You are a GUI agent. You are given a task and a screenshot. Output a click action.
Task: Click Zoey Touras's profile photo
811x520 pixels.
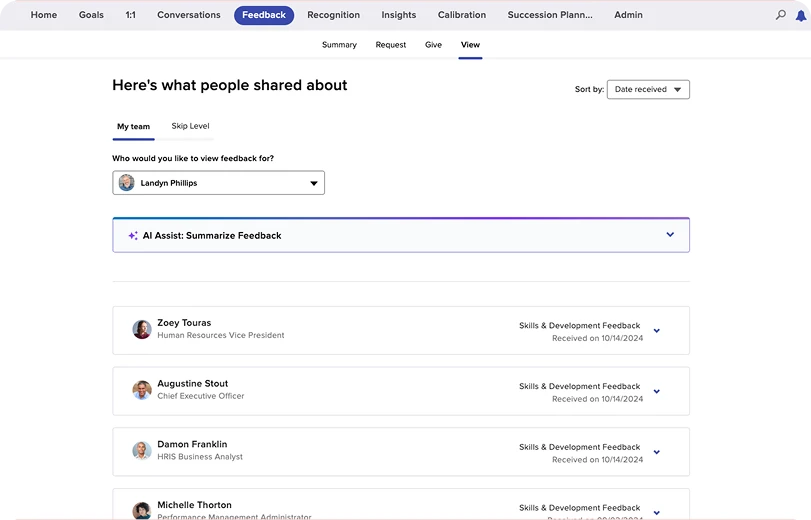click(142, 330)
